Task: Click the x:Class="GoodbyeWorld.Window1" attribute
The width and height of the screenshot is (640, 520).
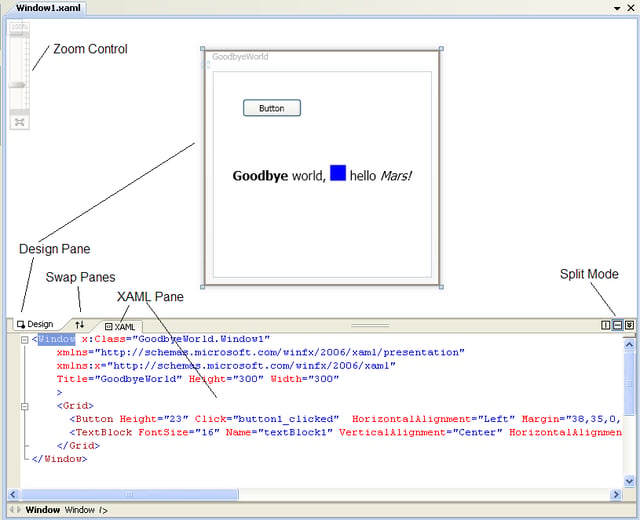Action: click(176, 339)
